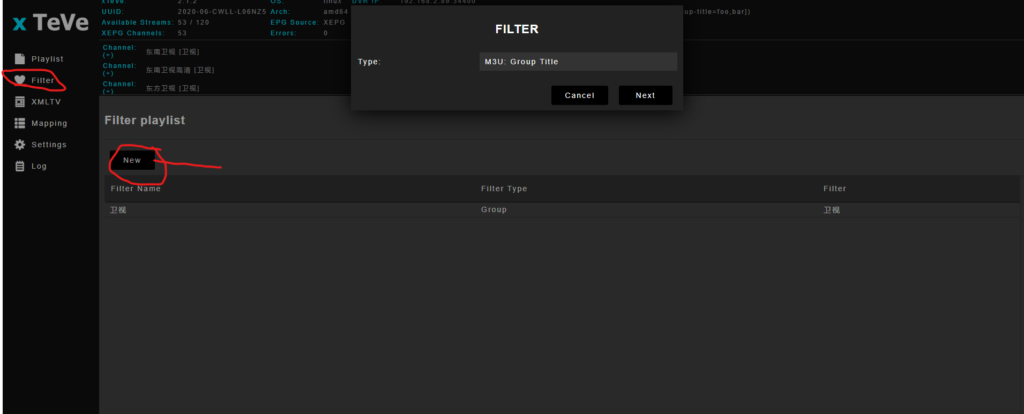Viewport: 1024px width, 414px height.
Task: Click Next in the Filter dialog
Action: (x=645, y=95)
